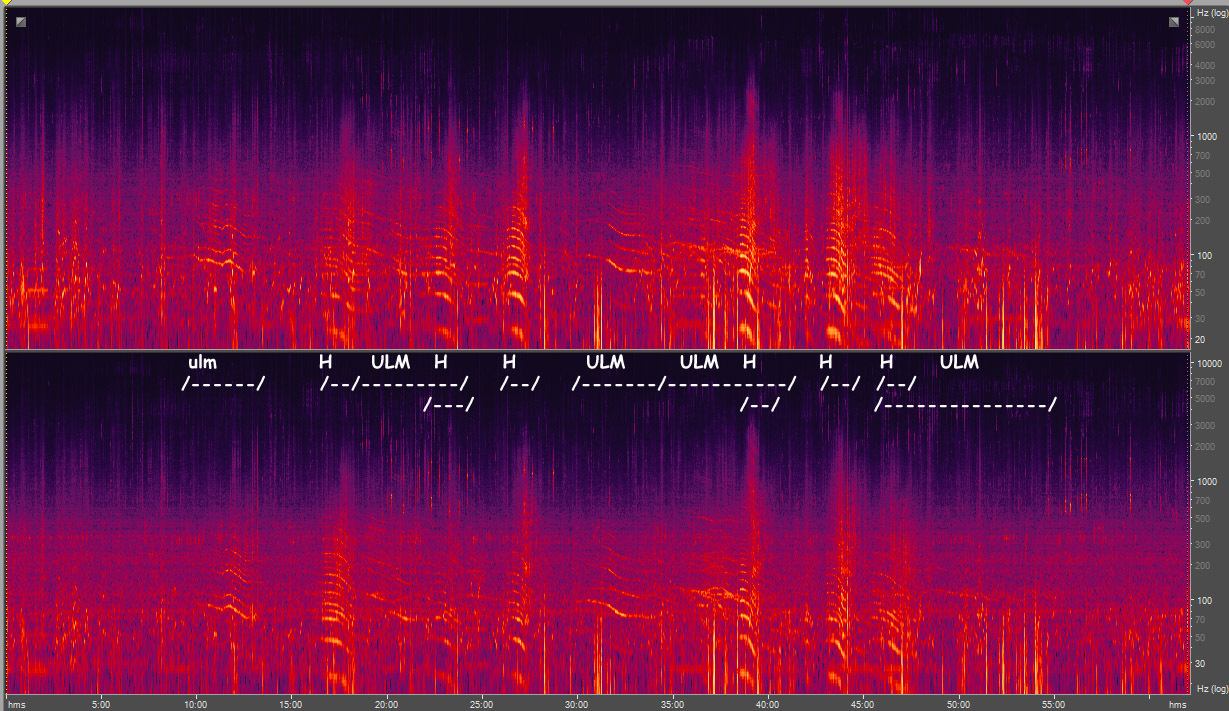Jump to 30:00 on the time ruler
This screenshot has width=1229, height=711.
click(577, 702)
